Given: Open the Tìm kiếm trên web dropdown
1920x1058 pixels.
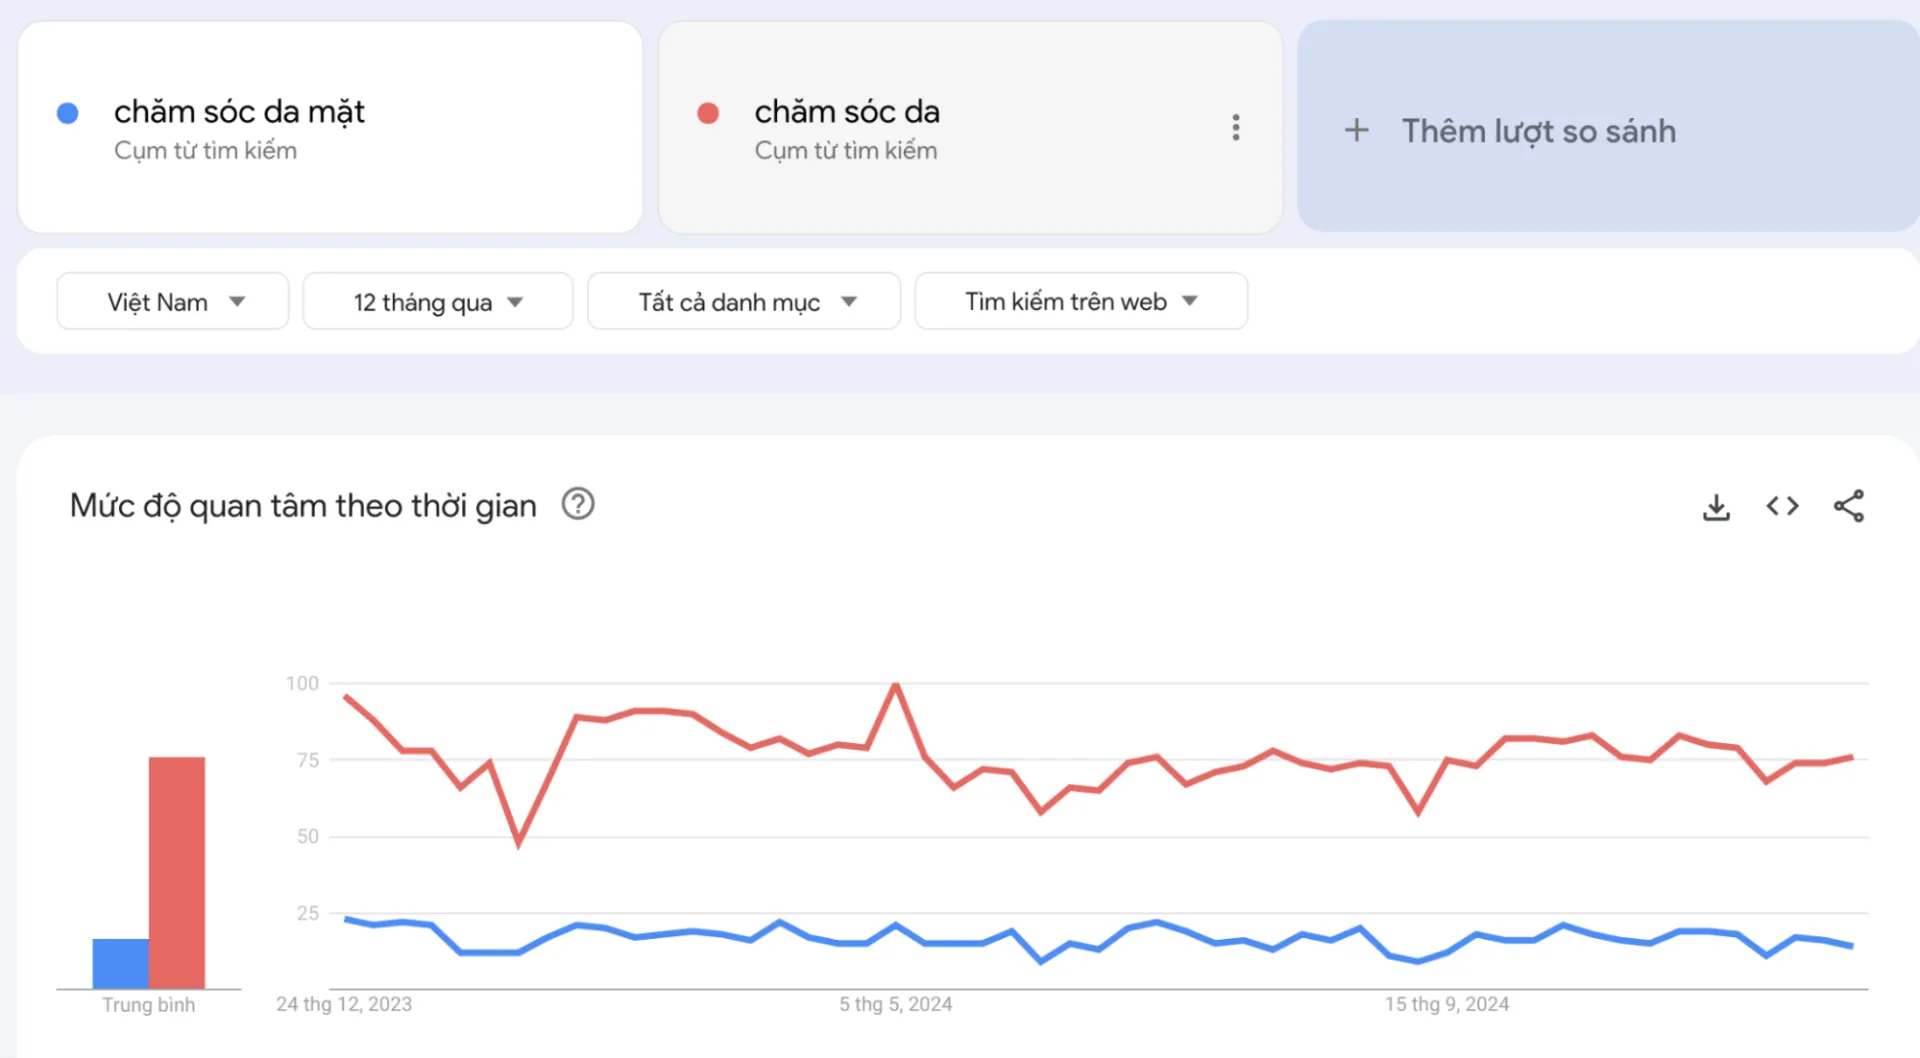Looking at the screenshot, I should (x=1080, y=301).
